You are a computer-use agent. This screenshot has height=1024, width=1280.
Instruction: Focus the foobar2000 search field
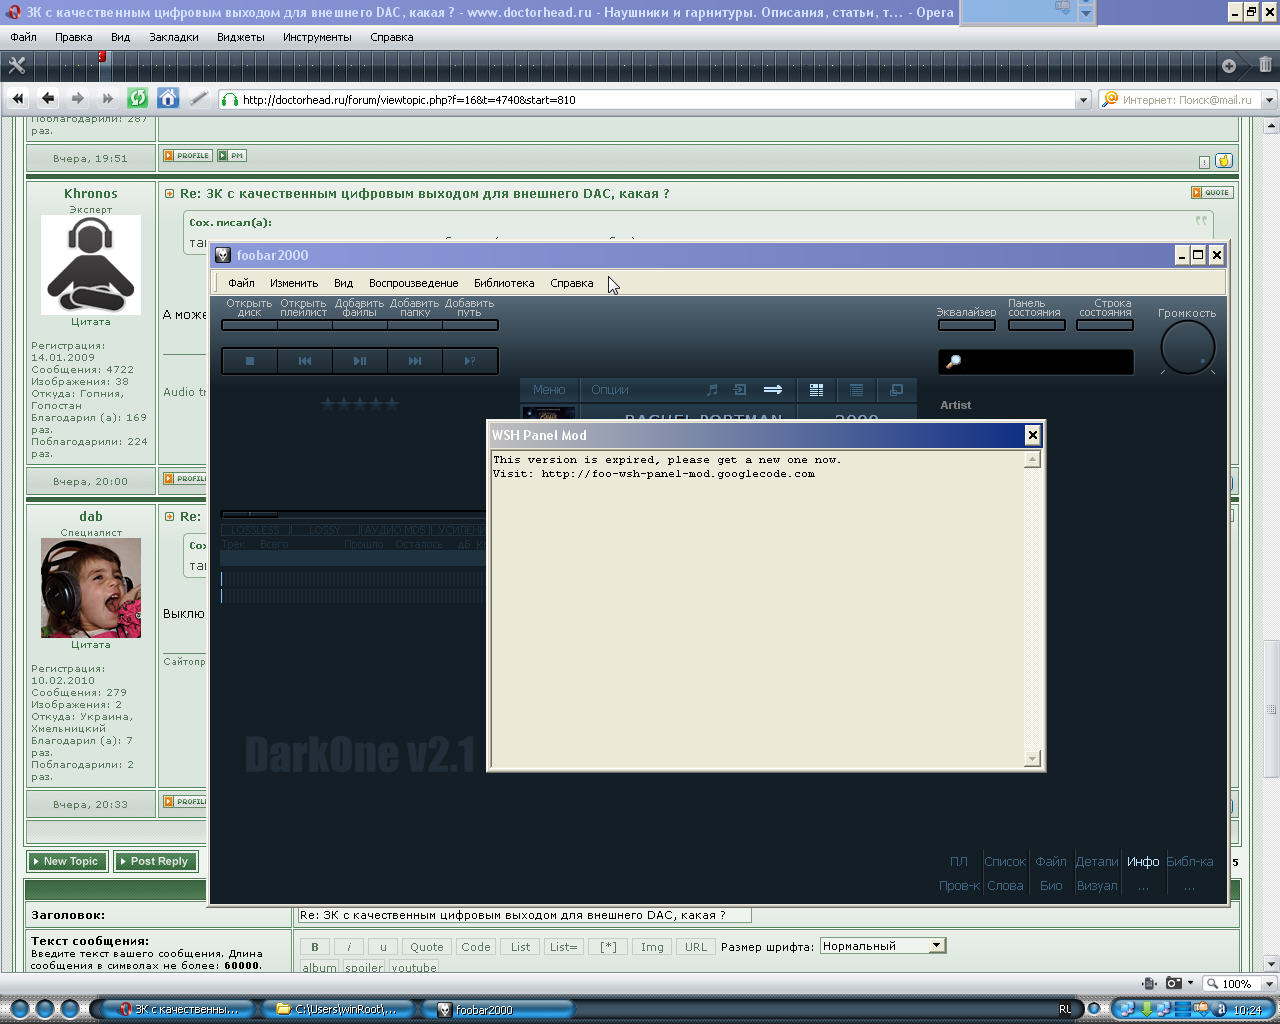pyautogui.click(x=1036, y=361)
